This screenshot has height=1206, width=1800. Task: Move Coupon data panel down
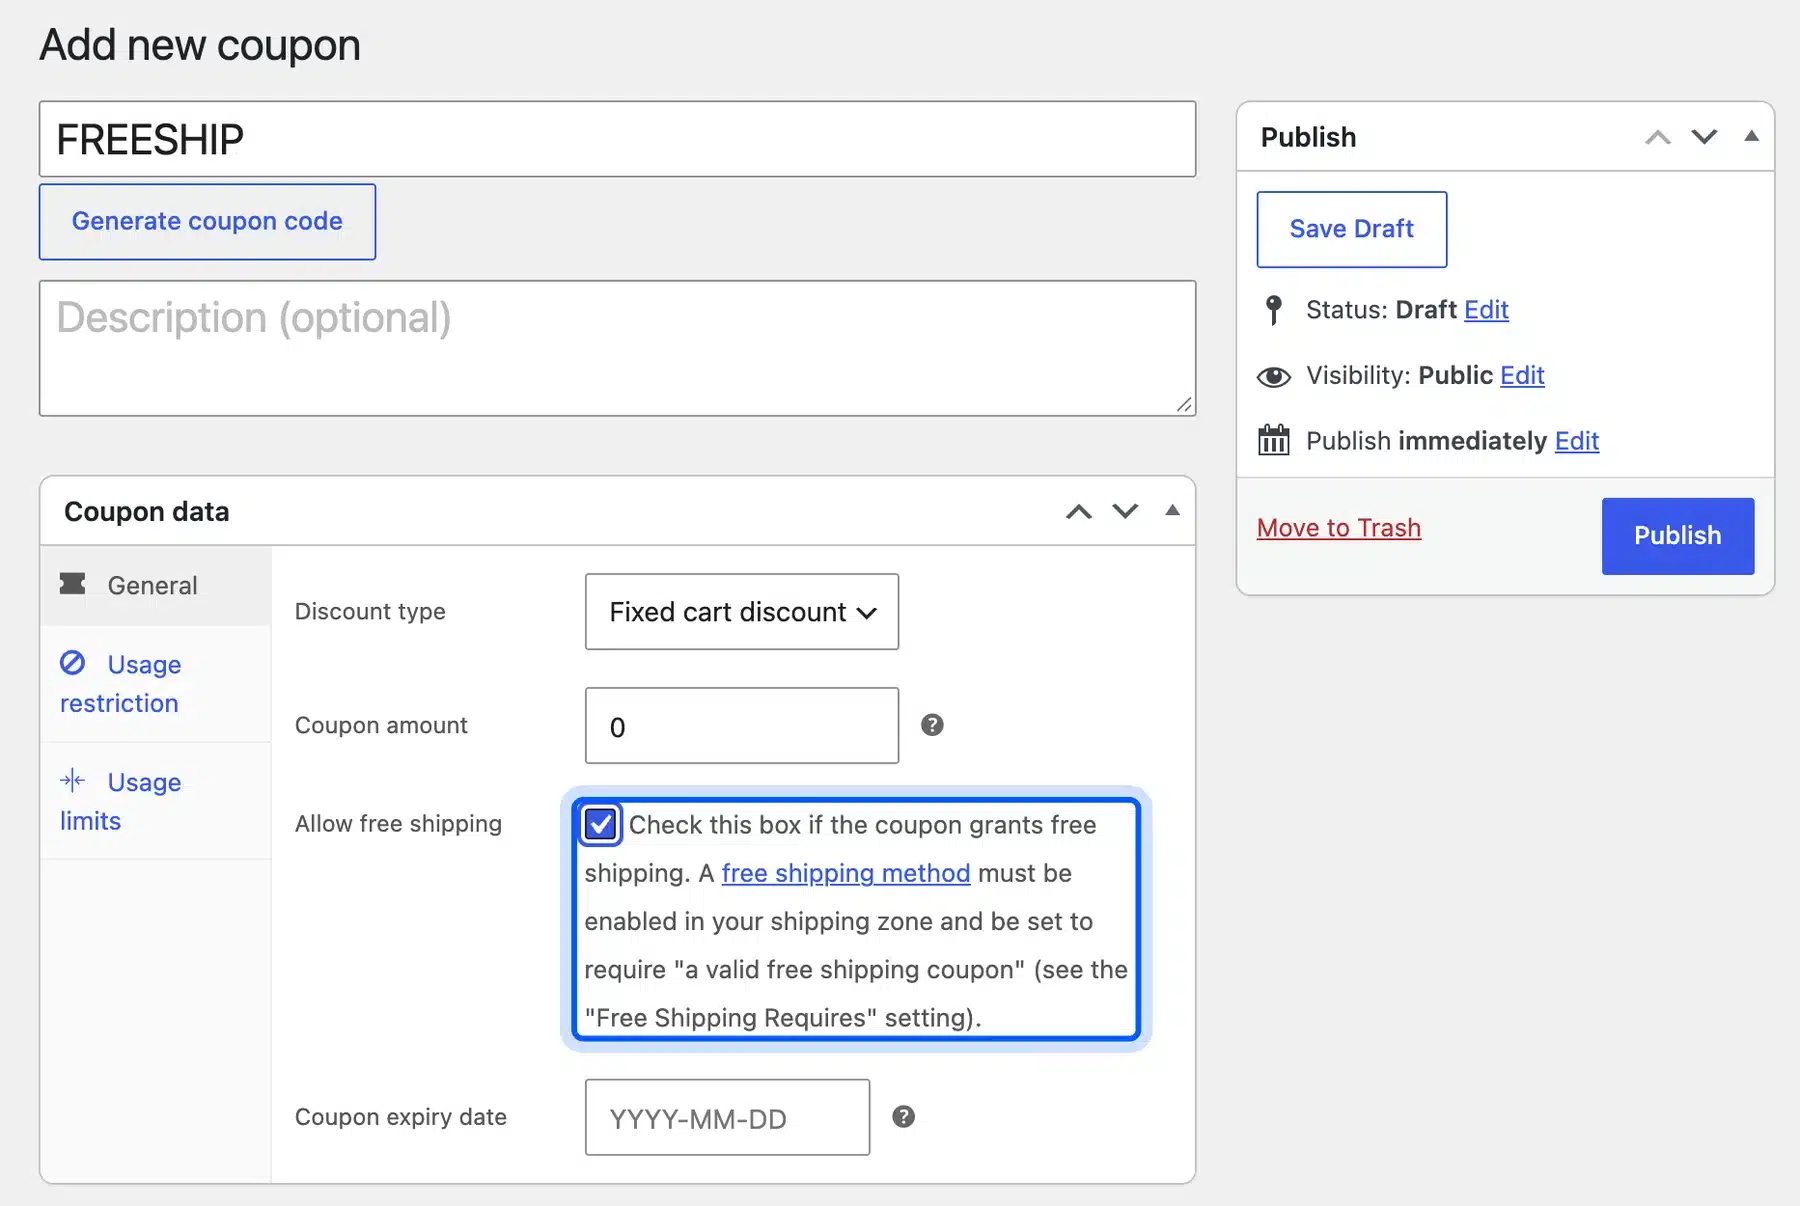coord(1125,512)
